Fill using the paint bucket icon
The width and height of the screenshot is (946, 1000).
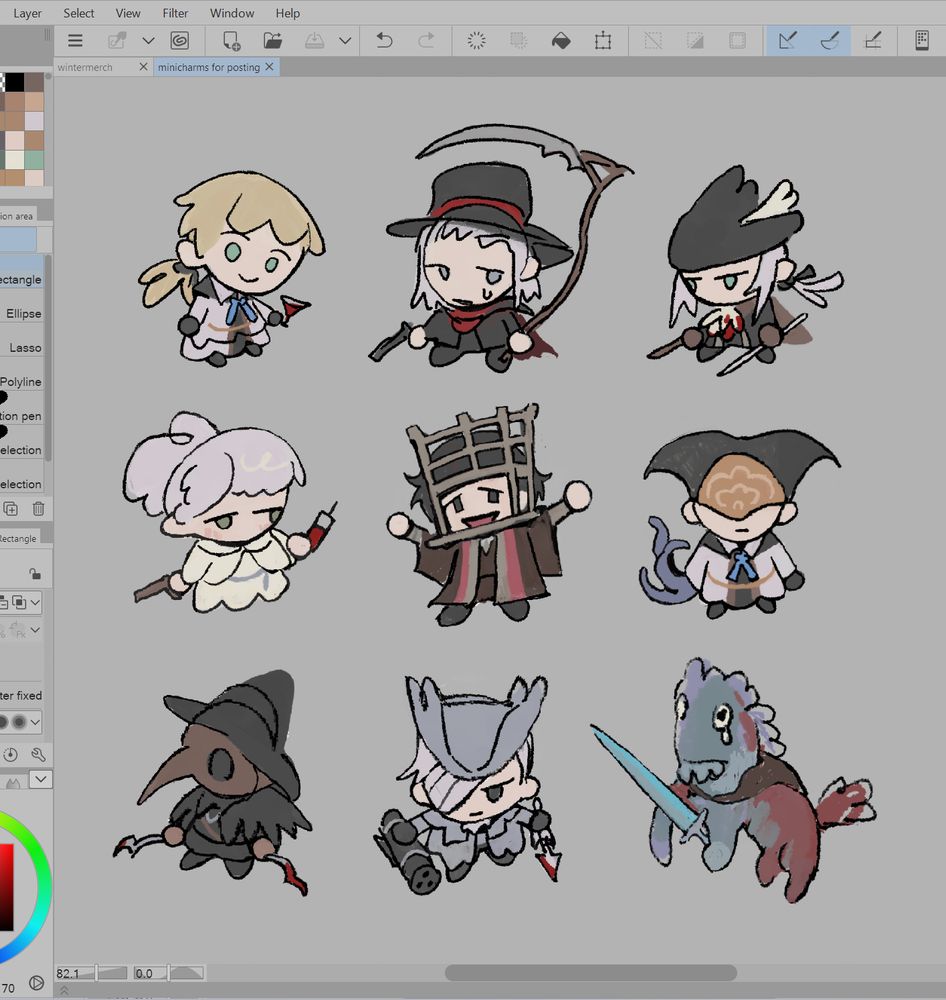[561, 41]
